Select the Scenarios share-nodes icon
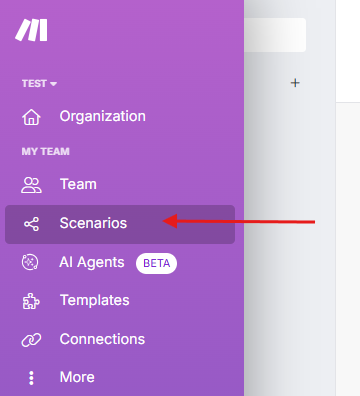360x396 pixels. [31, 224]
